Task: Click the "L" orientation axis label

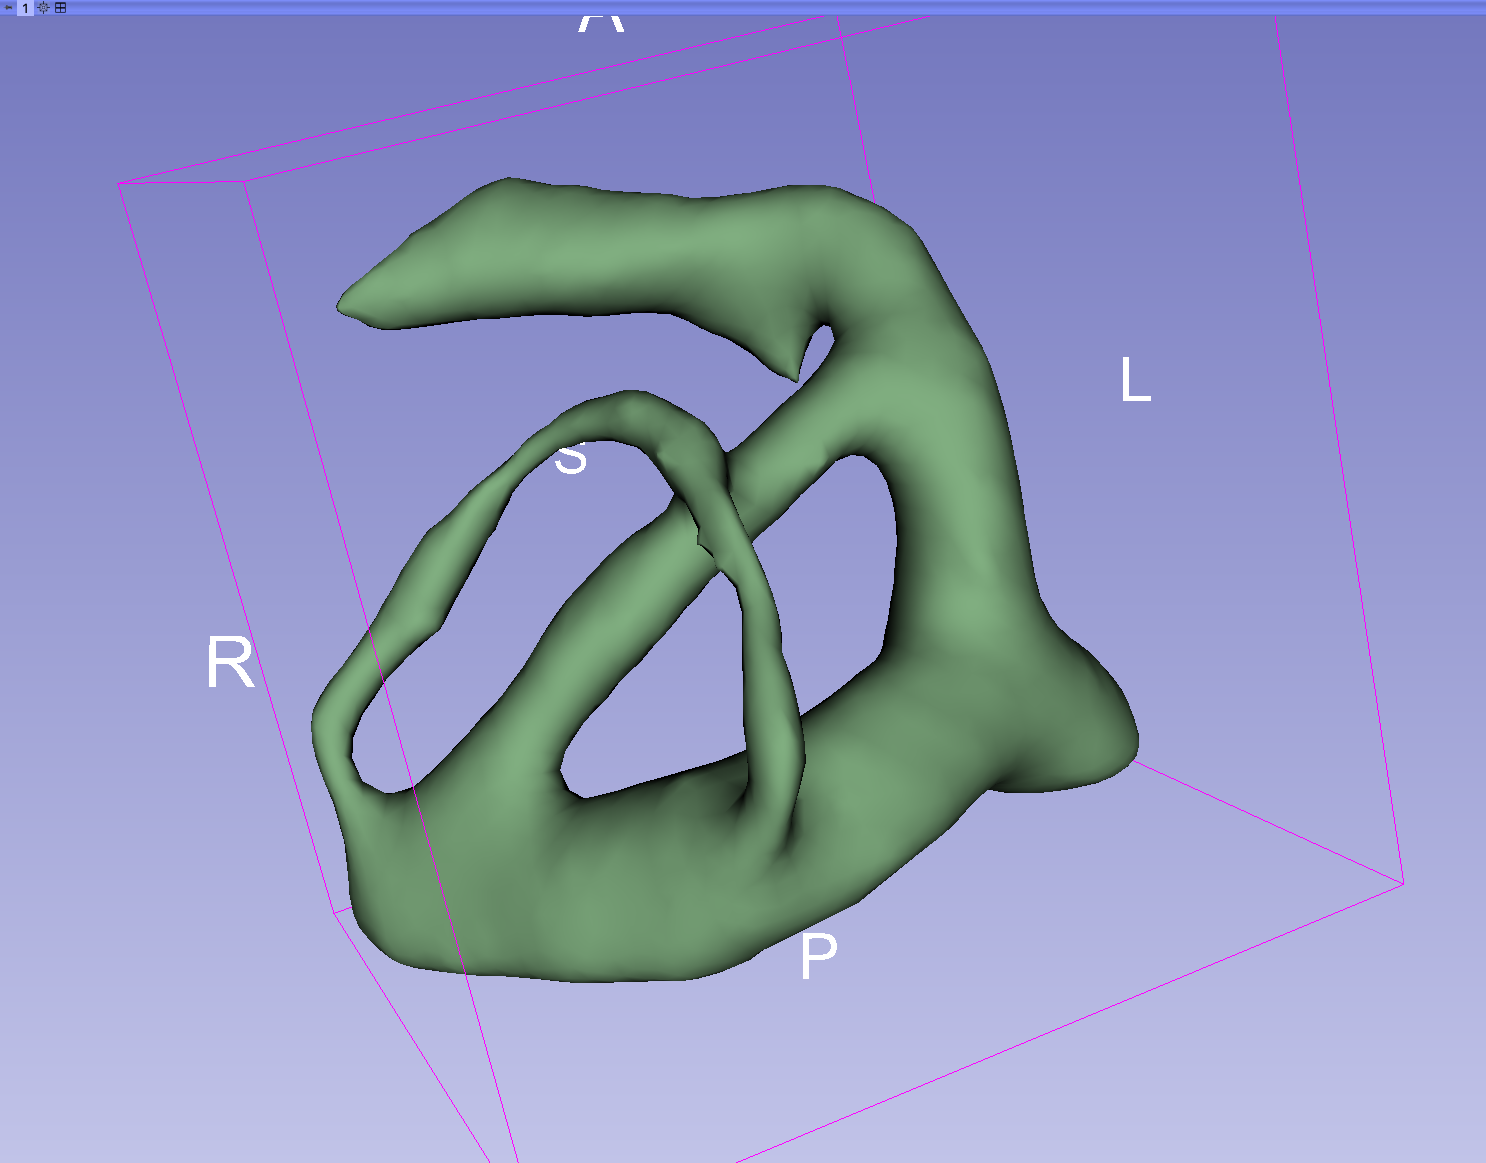Action: click(1135, 381)
